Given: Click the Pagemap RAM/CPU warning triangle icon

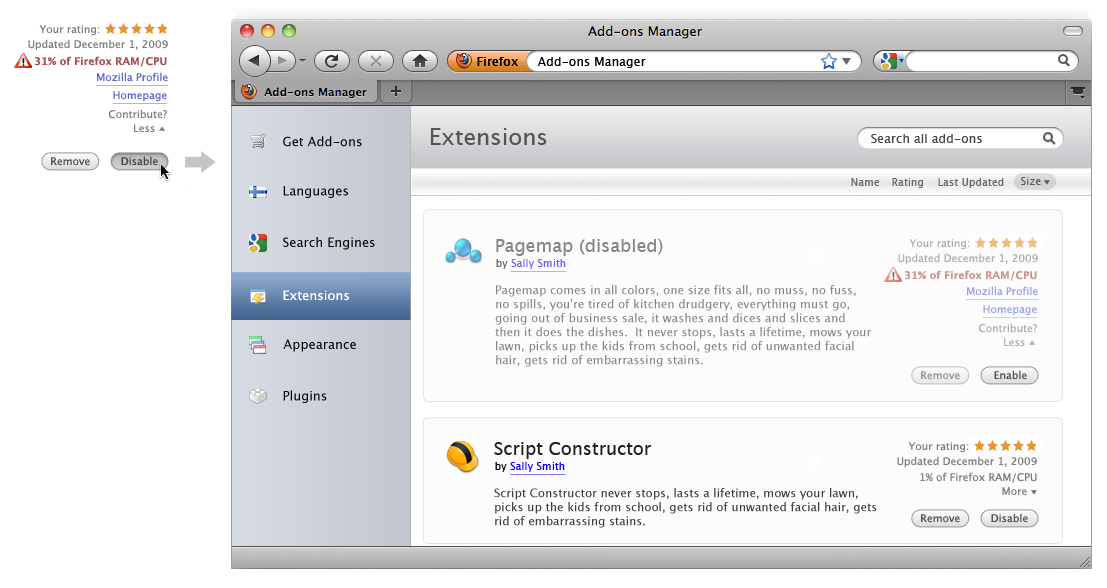Looking at the screenshot, I should coord(893,275).
